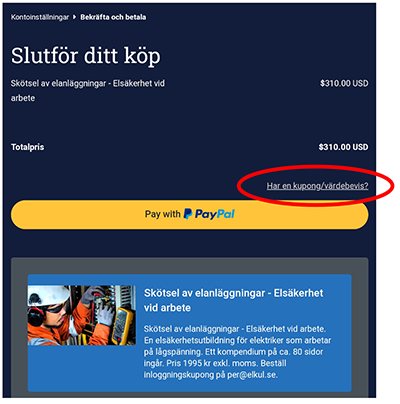This screenshot has width=400, height=404.
Task: Click the course description paragraph
Action: (237, 352)
